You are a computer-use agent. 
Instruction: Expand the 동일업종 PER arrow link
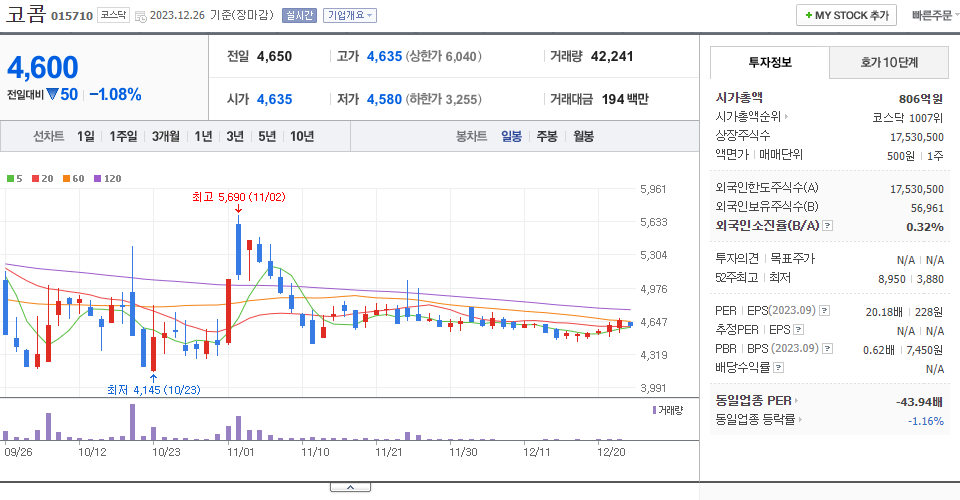pos(797,401)
